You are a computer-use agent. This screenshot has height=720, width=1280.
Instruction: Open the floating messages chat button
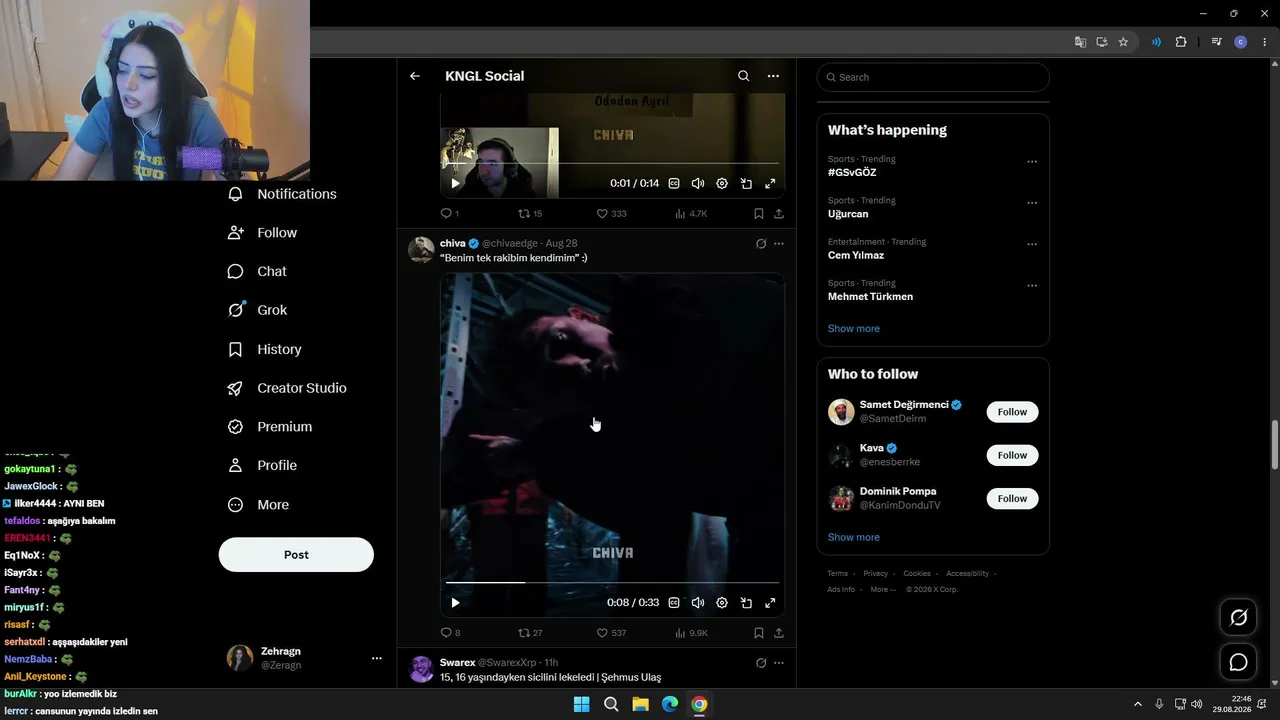(1238, 662)
